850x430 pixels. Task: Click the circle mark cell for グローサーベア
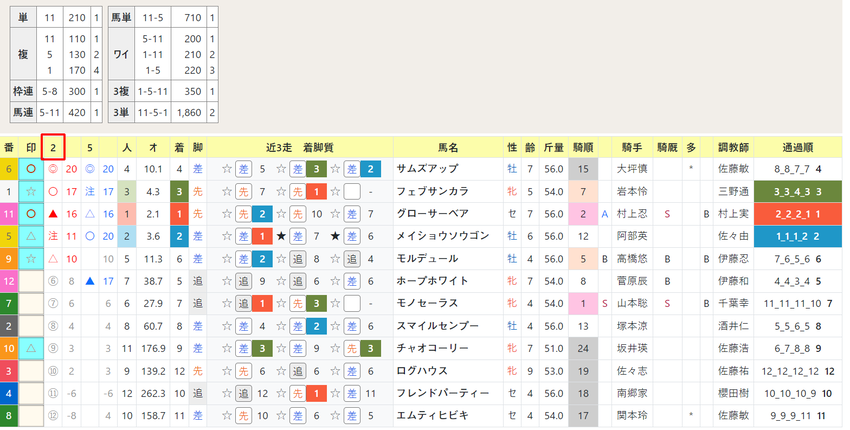pyautogui.click(x=31, y=214)
